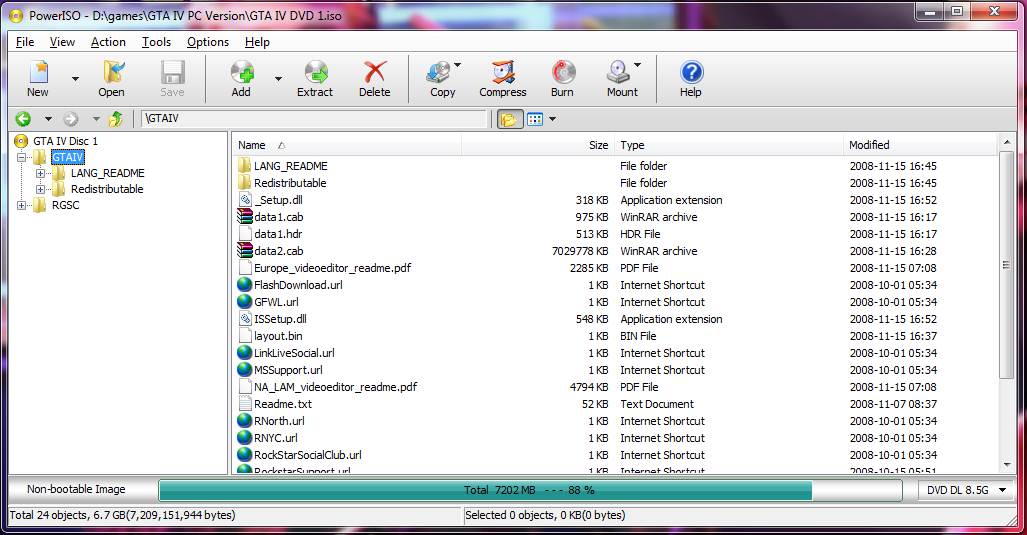Open the Options menu
1027x535 pixels.
(x=208, y=42)
